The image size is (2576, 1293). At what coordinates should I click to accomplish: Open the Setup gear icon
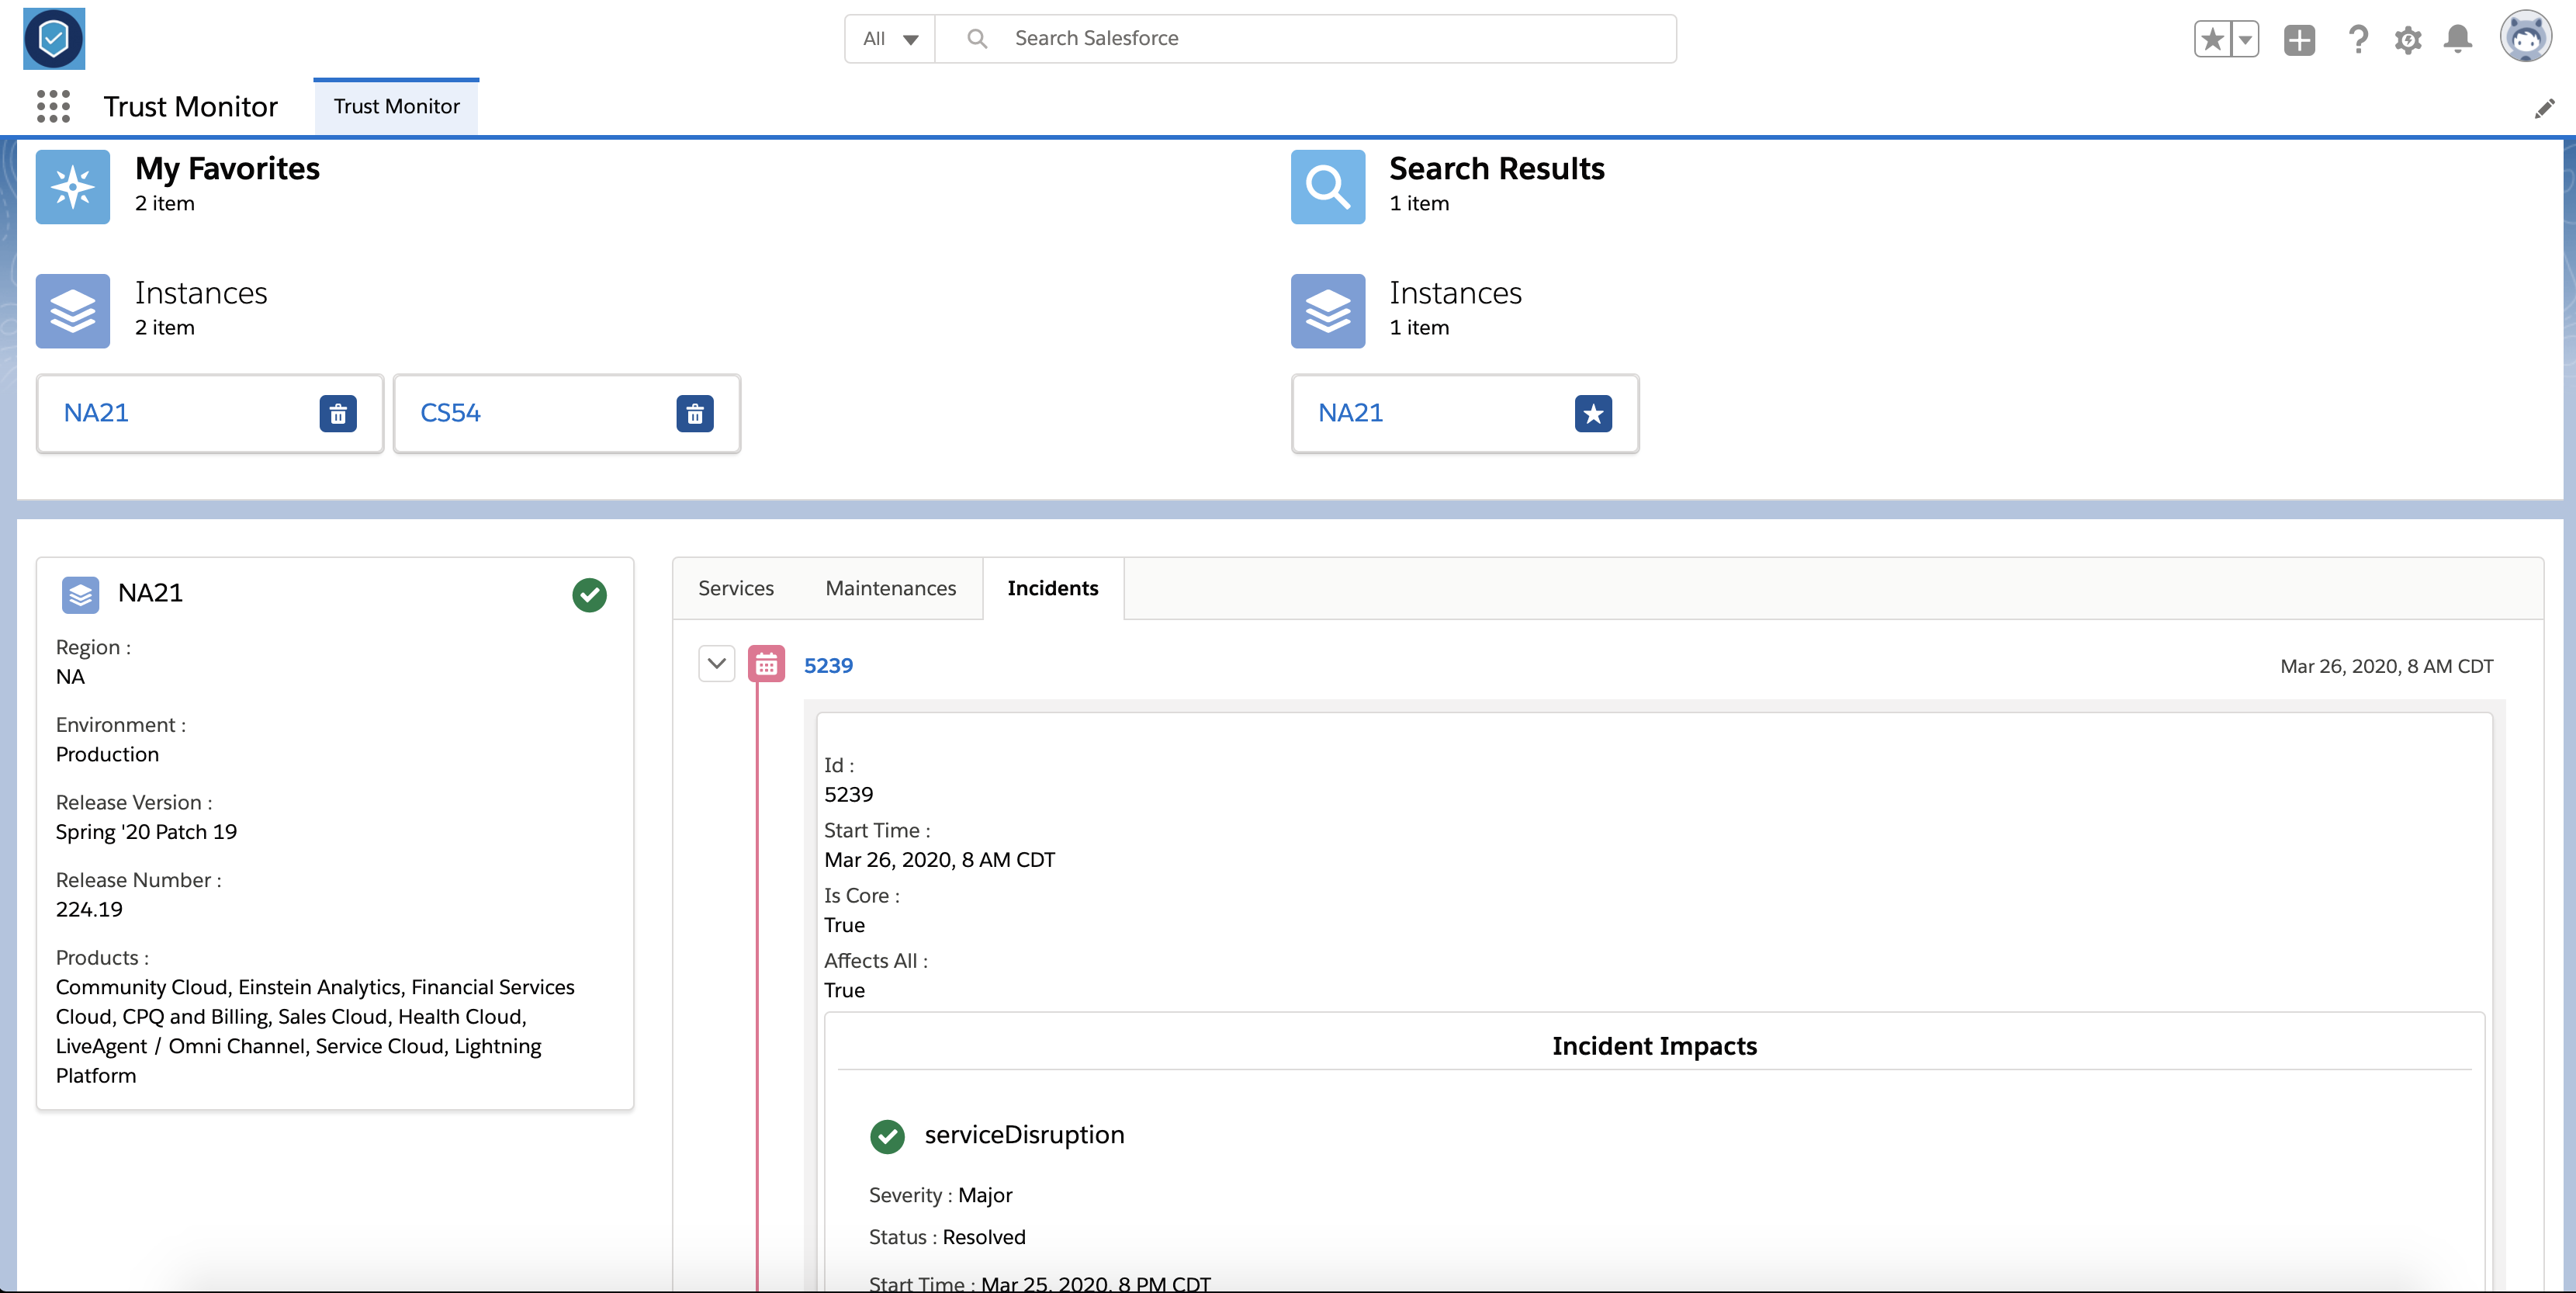(x=2408, y=39)
